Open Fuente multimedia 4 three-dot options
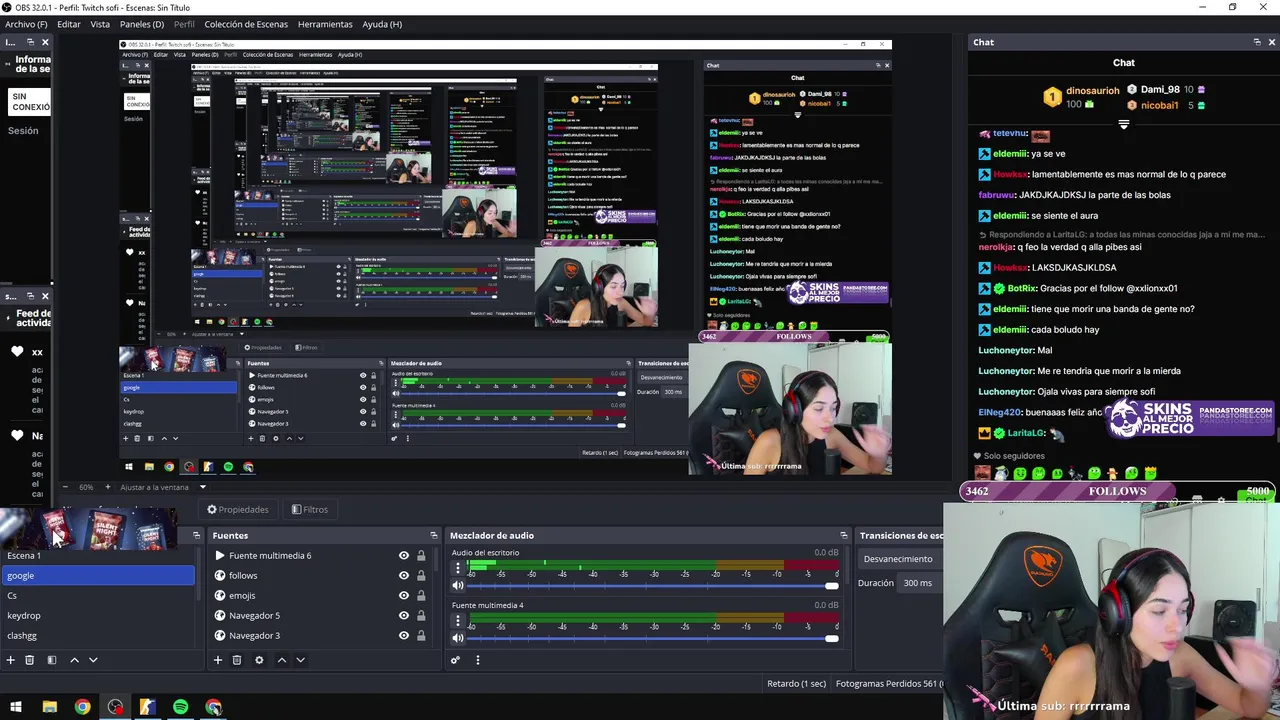 [458, 621]
